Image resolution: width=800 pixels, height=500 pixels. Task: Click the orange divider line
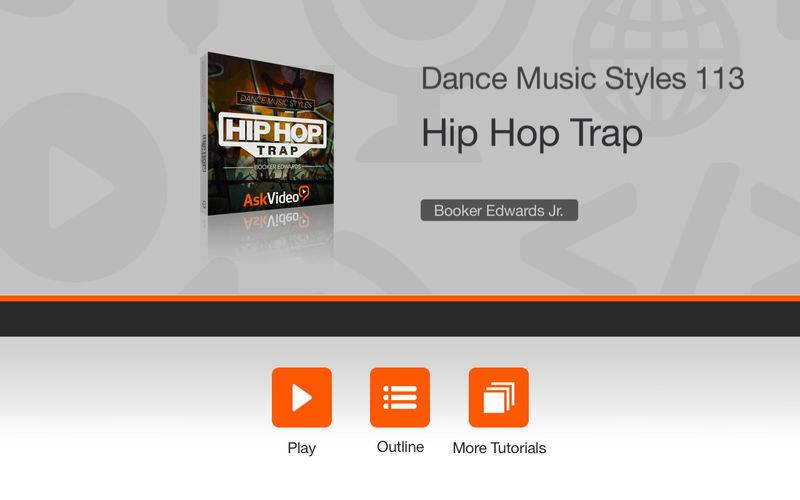[x=400, y=298]
